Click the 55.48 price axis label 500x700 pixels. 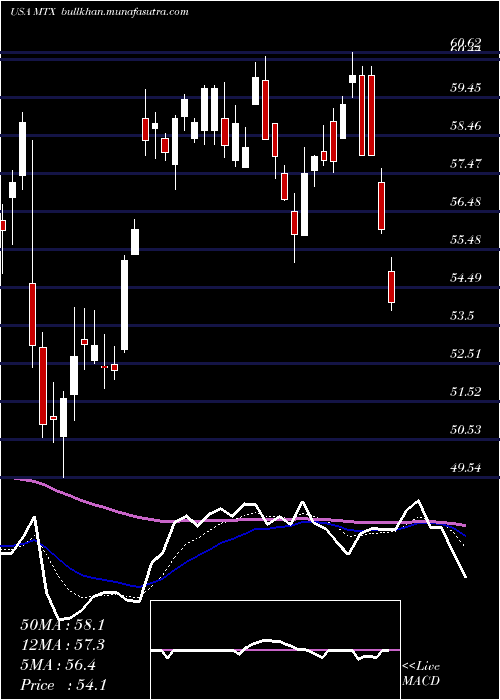click(x=466, y=240)
